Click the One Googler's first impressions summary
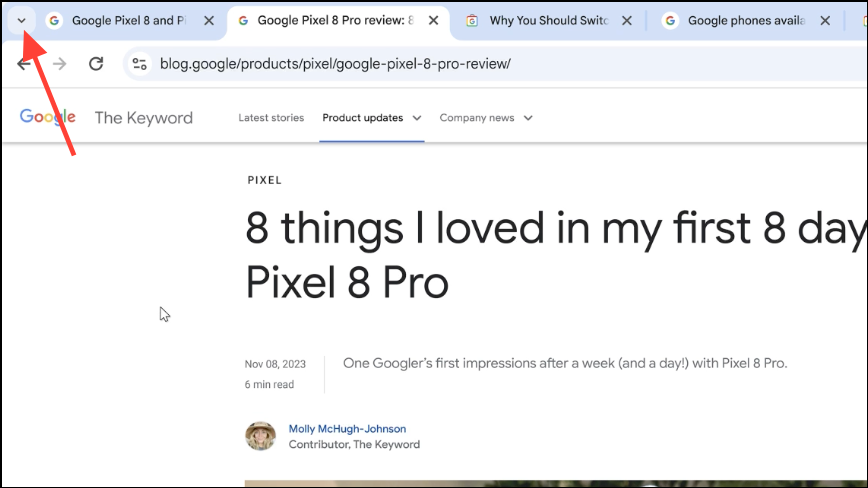The height and width of the screenshot is (488, 868). coord(565,364)
